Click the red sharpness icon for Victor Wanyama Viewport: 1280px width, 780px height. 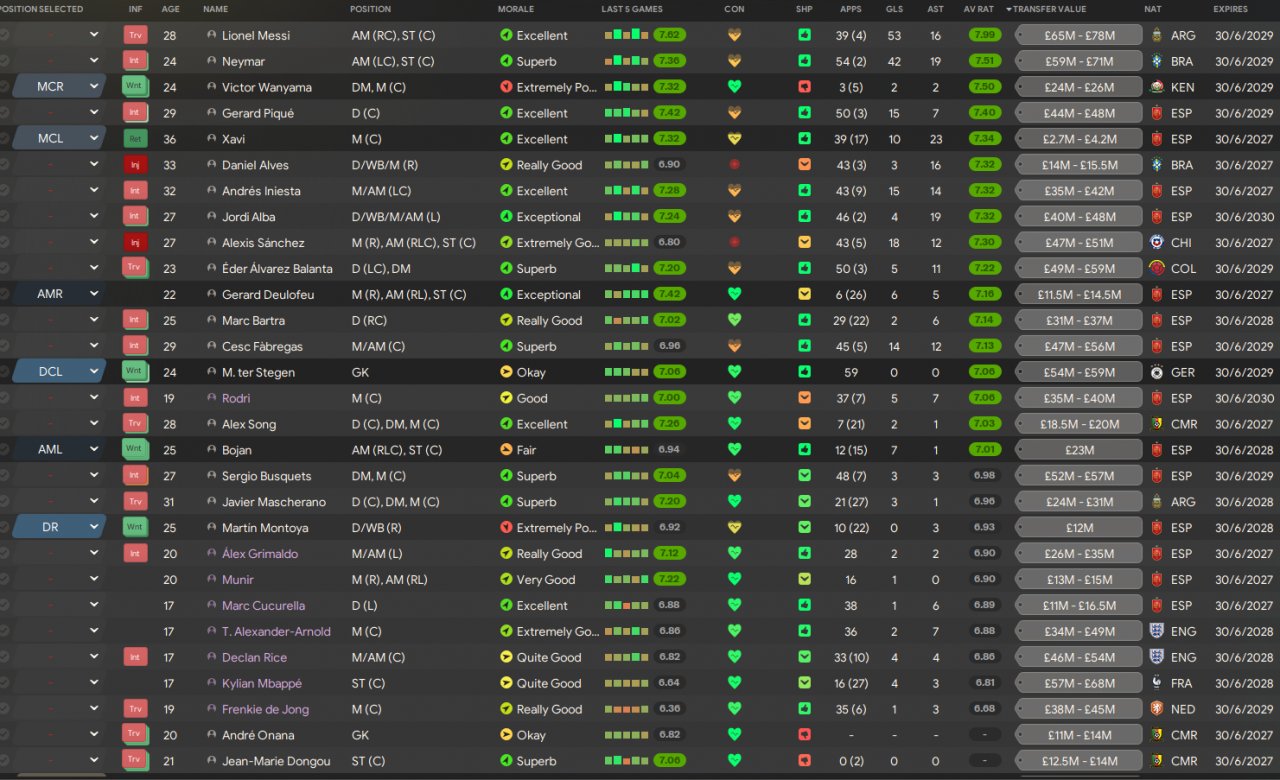805,87
